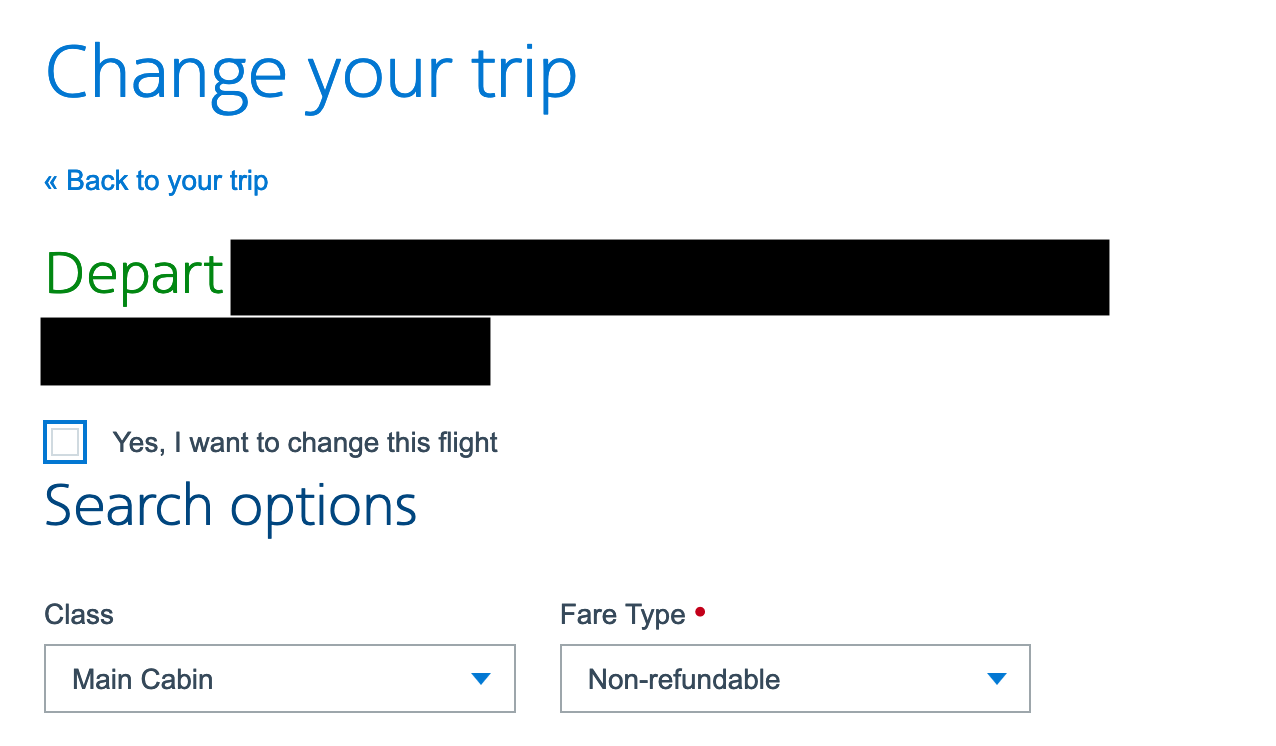The height and width of the screenshot is (746, 1276).
Task: Click the blue triangle in the Class selector
Action: [481, 678]
